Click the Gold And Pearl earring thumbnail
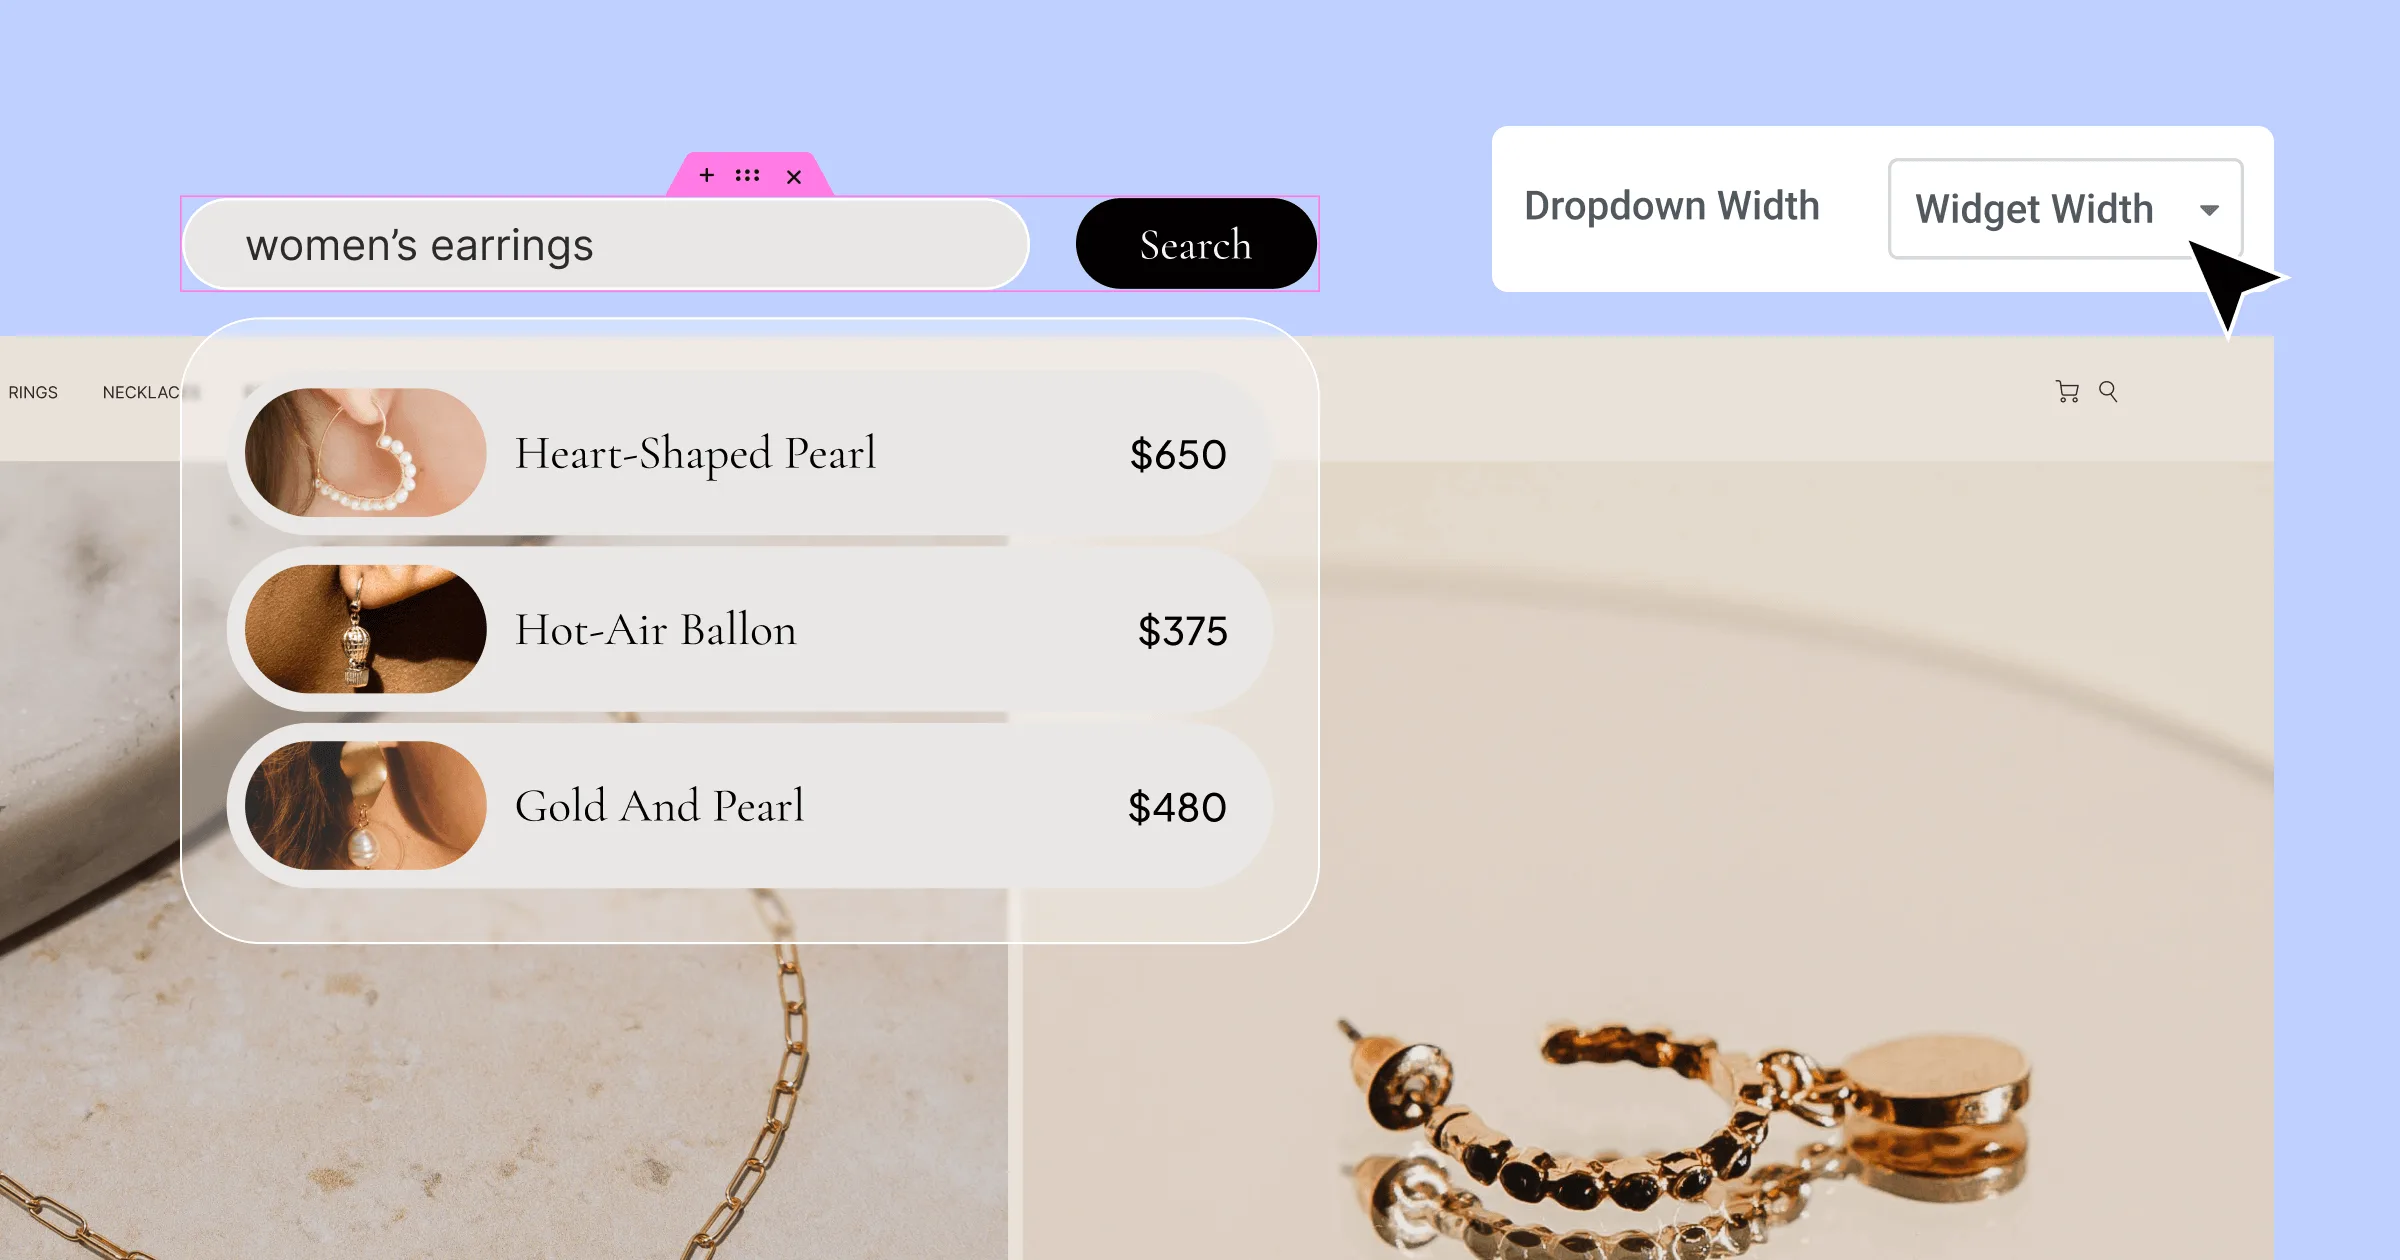The height and width of the screenshot is (1260, 2400). pyautogui.click(x=366, y=805)
